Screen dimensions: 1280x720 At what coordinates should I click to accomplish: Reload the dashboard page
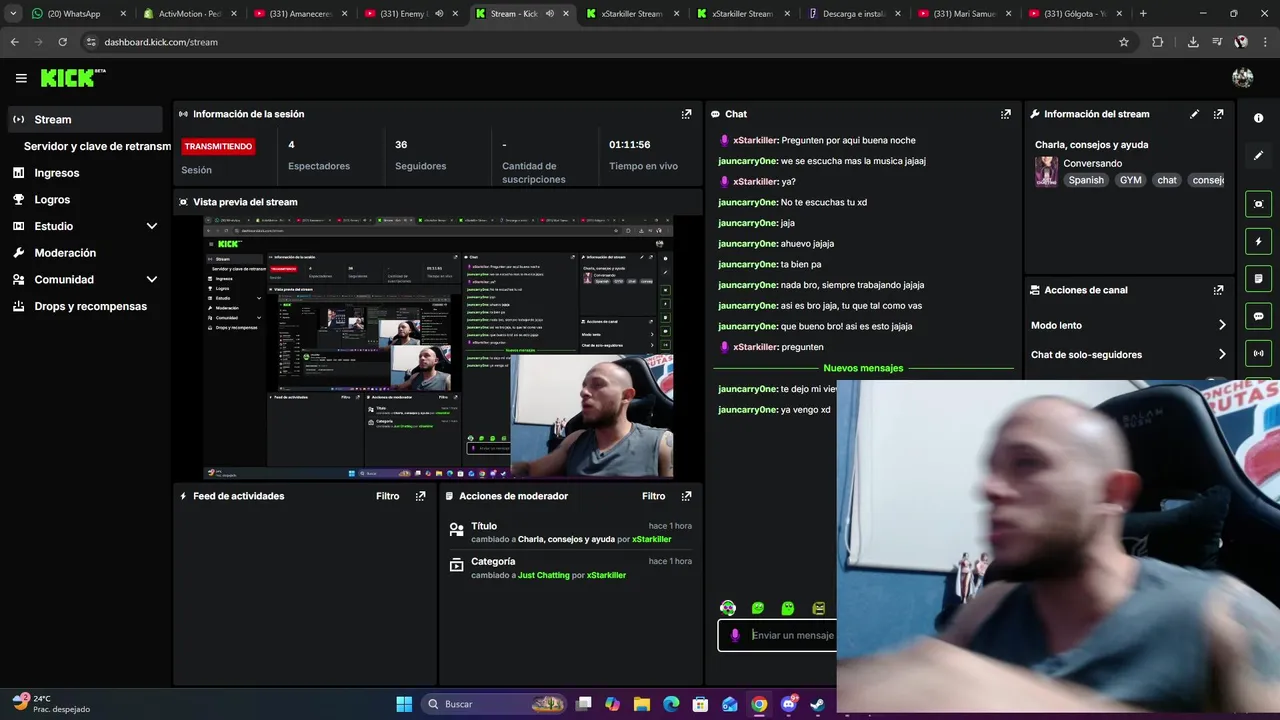click(63, 42)
